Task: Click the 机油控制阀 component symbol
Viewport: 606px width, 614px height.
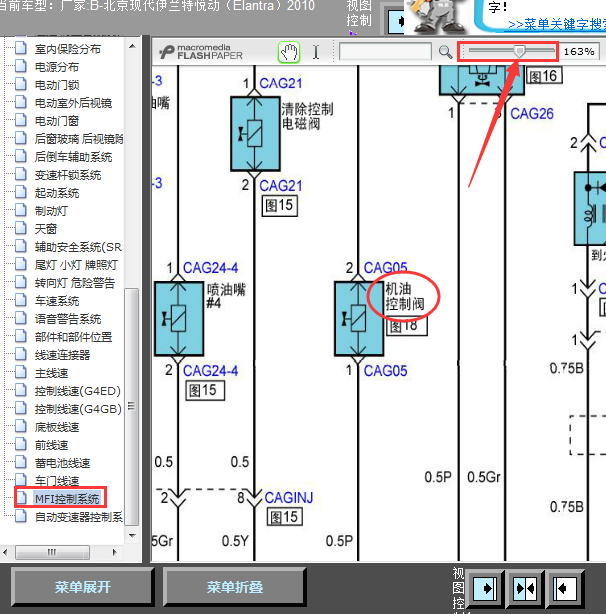Action: point(359,318)
